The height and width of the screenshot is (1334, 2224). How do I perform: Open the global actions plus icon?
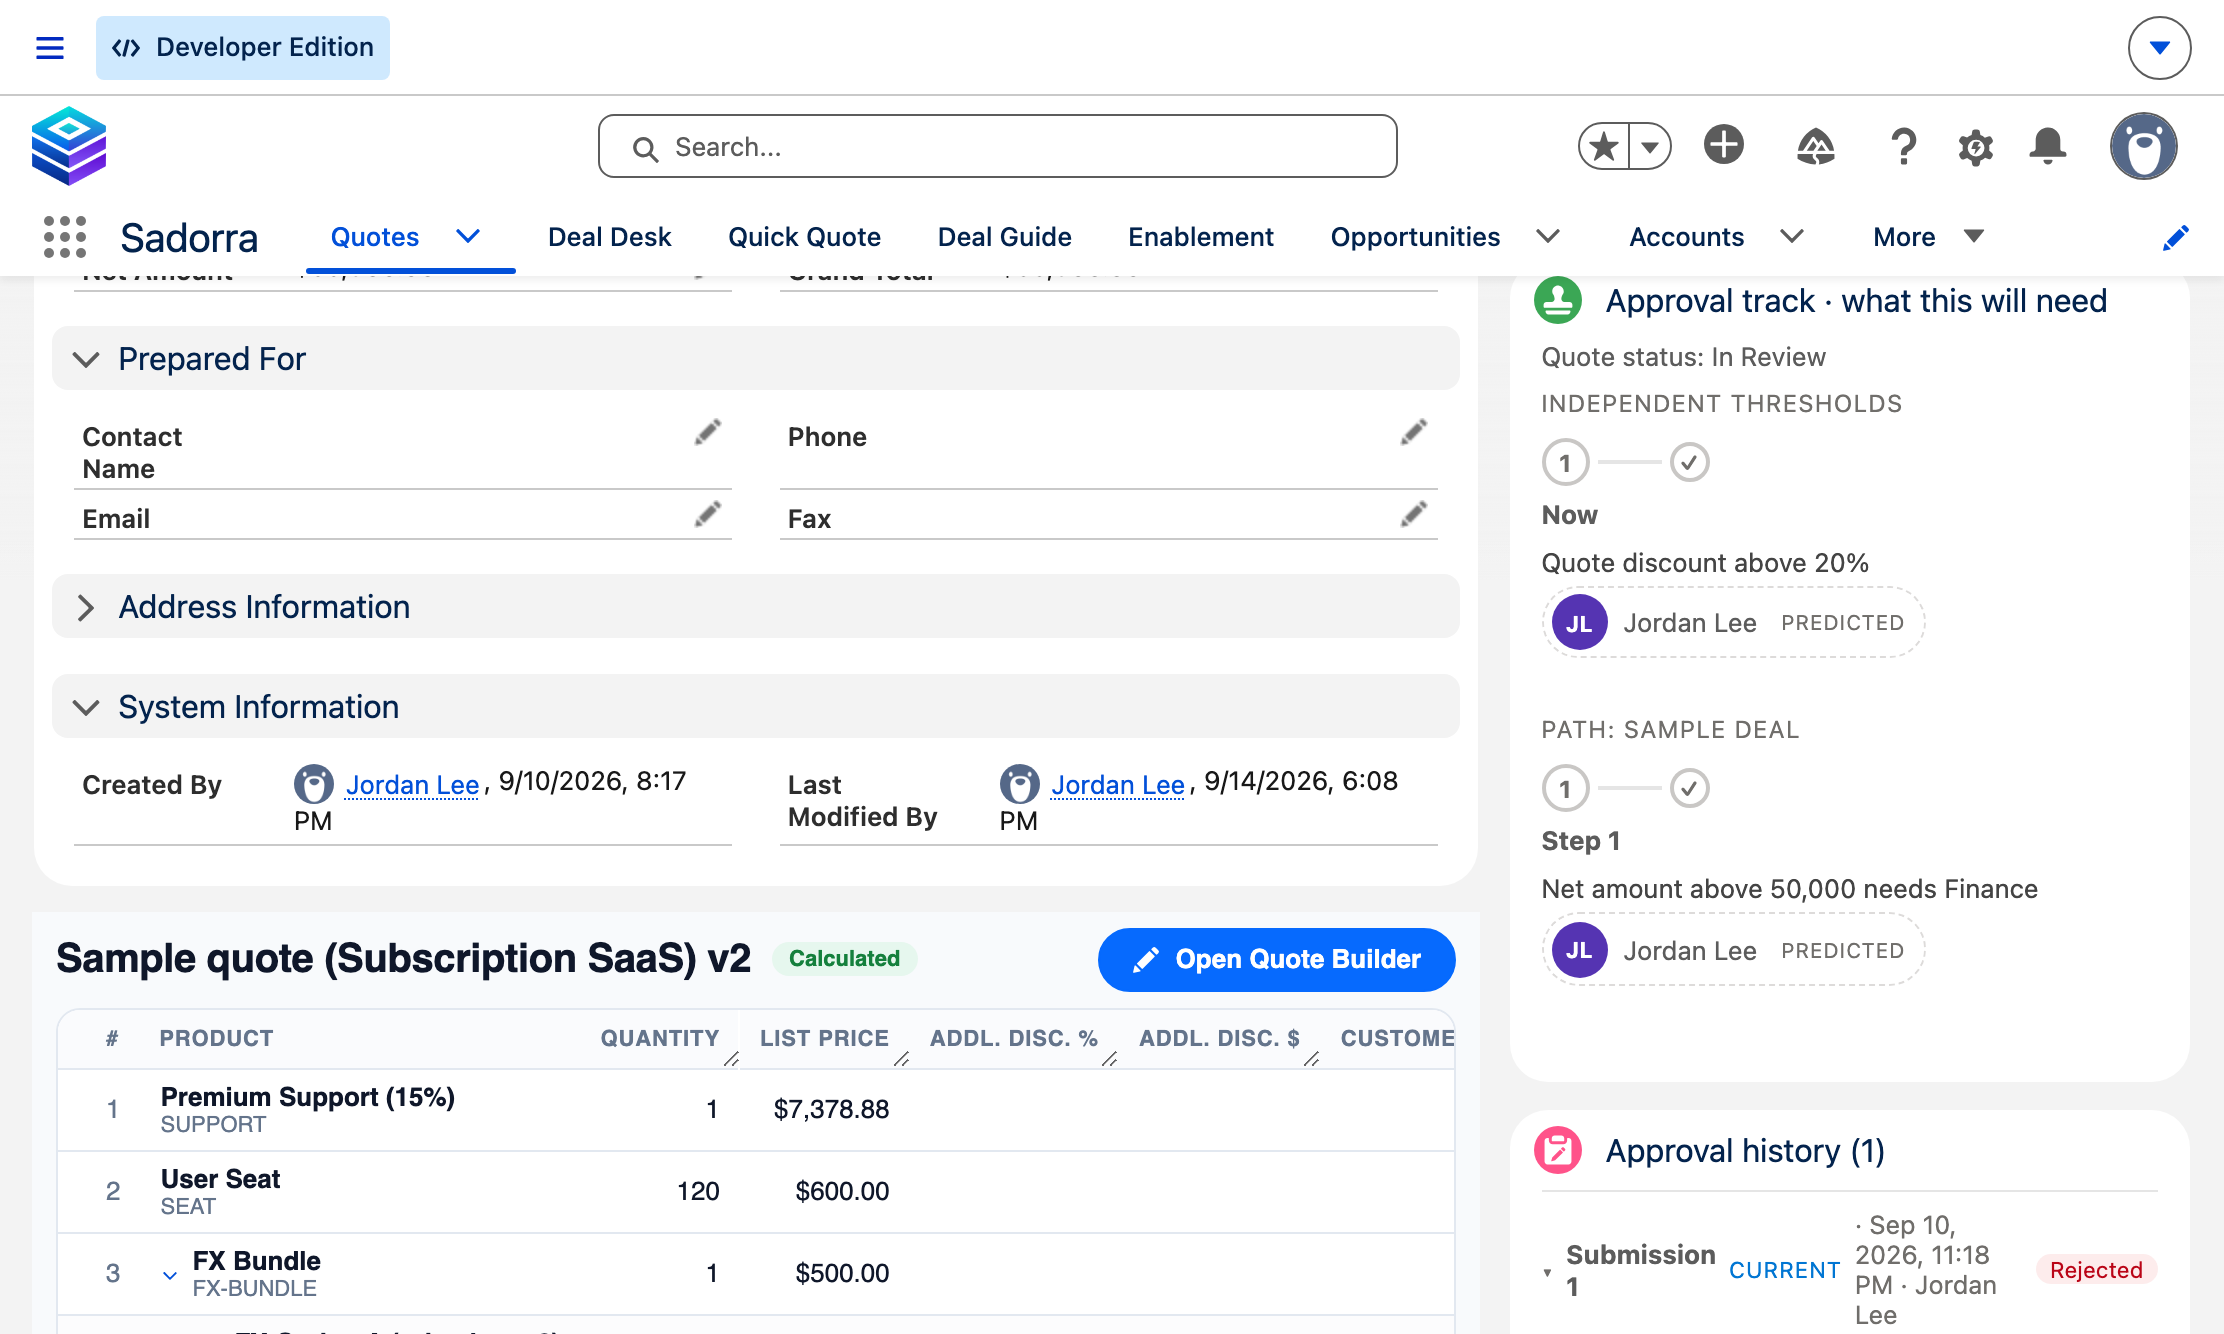[x=1724, y=145]
